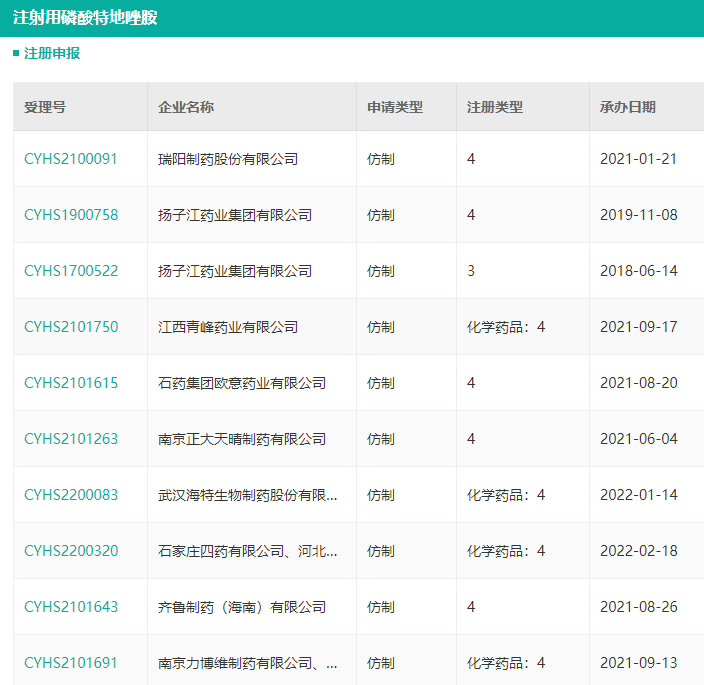Select company cell 江西青峰药业有限公司
This screenshot has width=704, height=685.
tap(228, 327)
